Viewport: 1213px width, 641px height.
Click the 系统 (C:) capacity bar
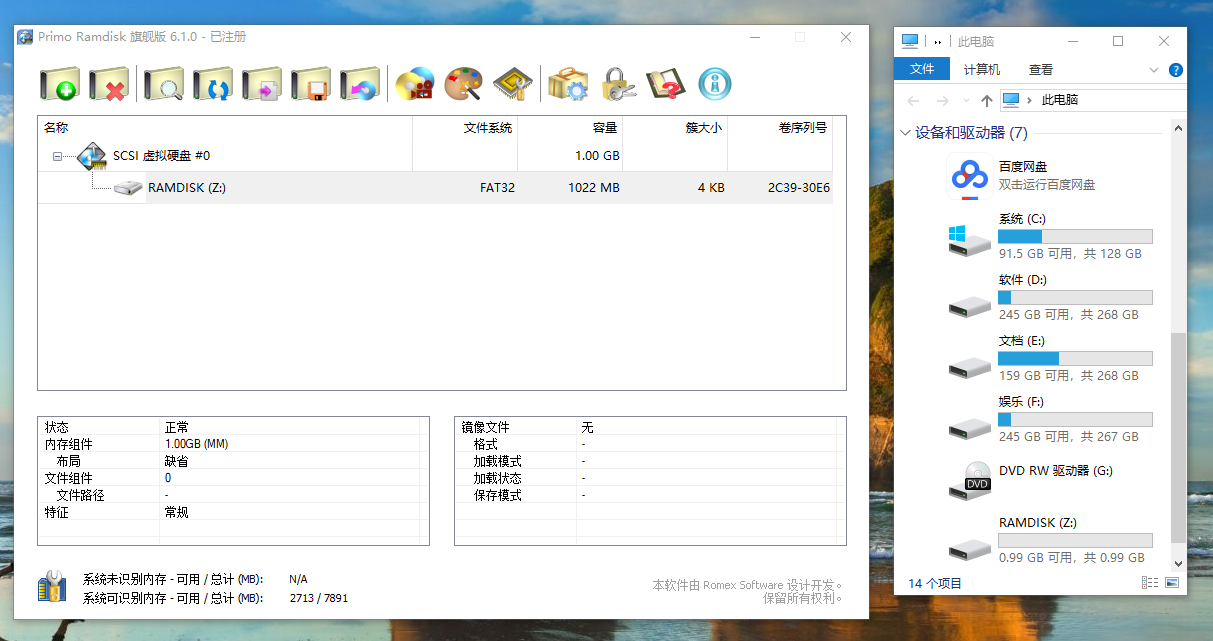[1075, 236]
